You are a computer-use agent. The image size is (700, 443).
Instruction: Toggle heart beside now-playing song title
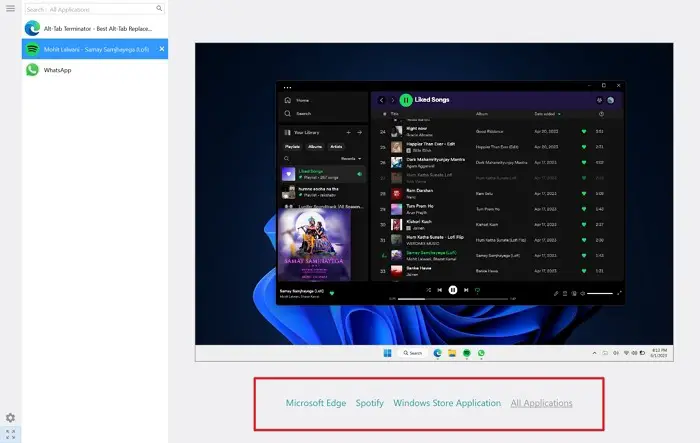[332, 293]
